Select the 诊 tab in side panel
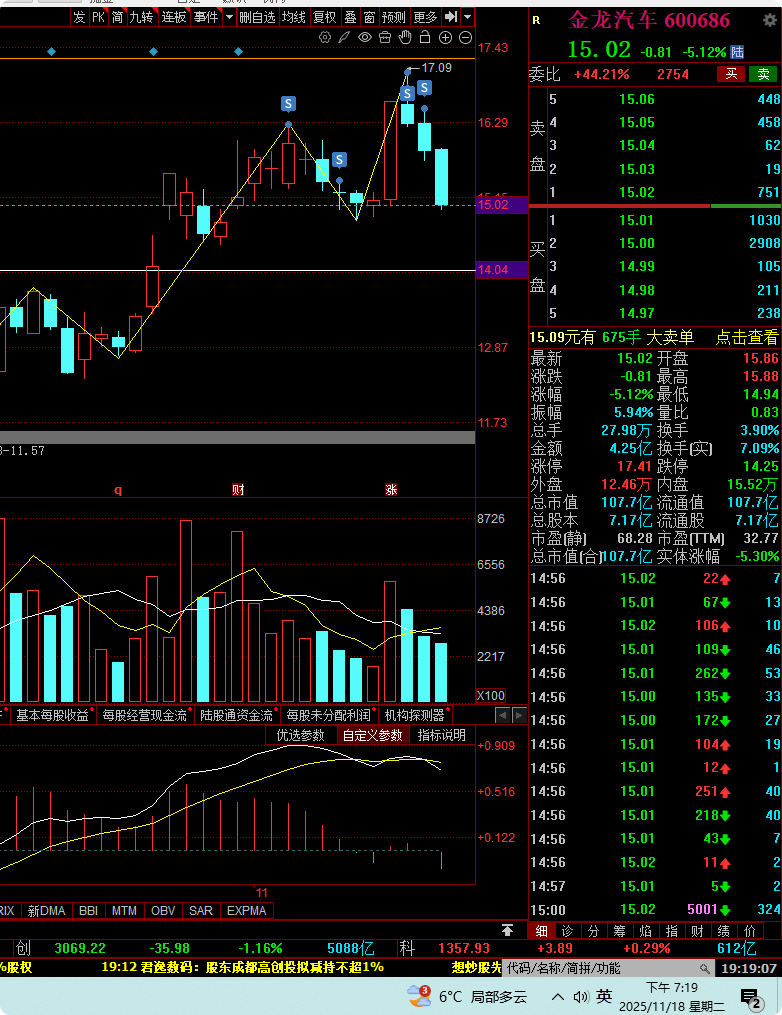This screenshot has width=782, height=1015. (567, 931)
